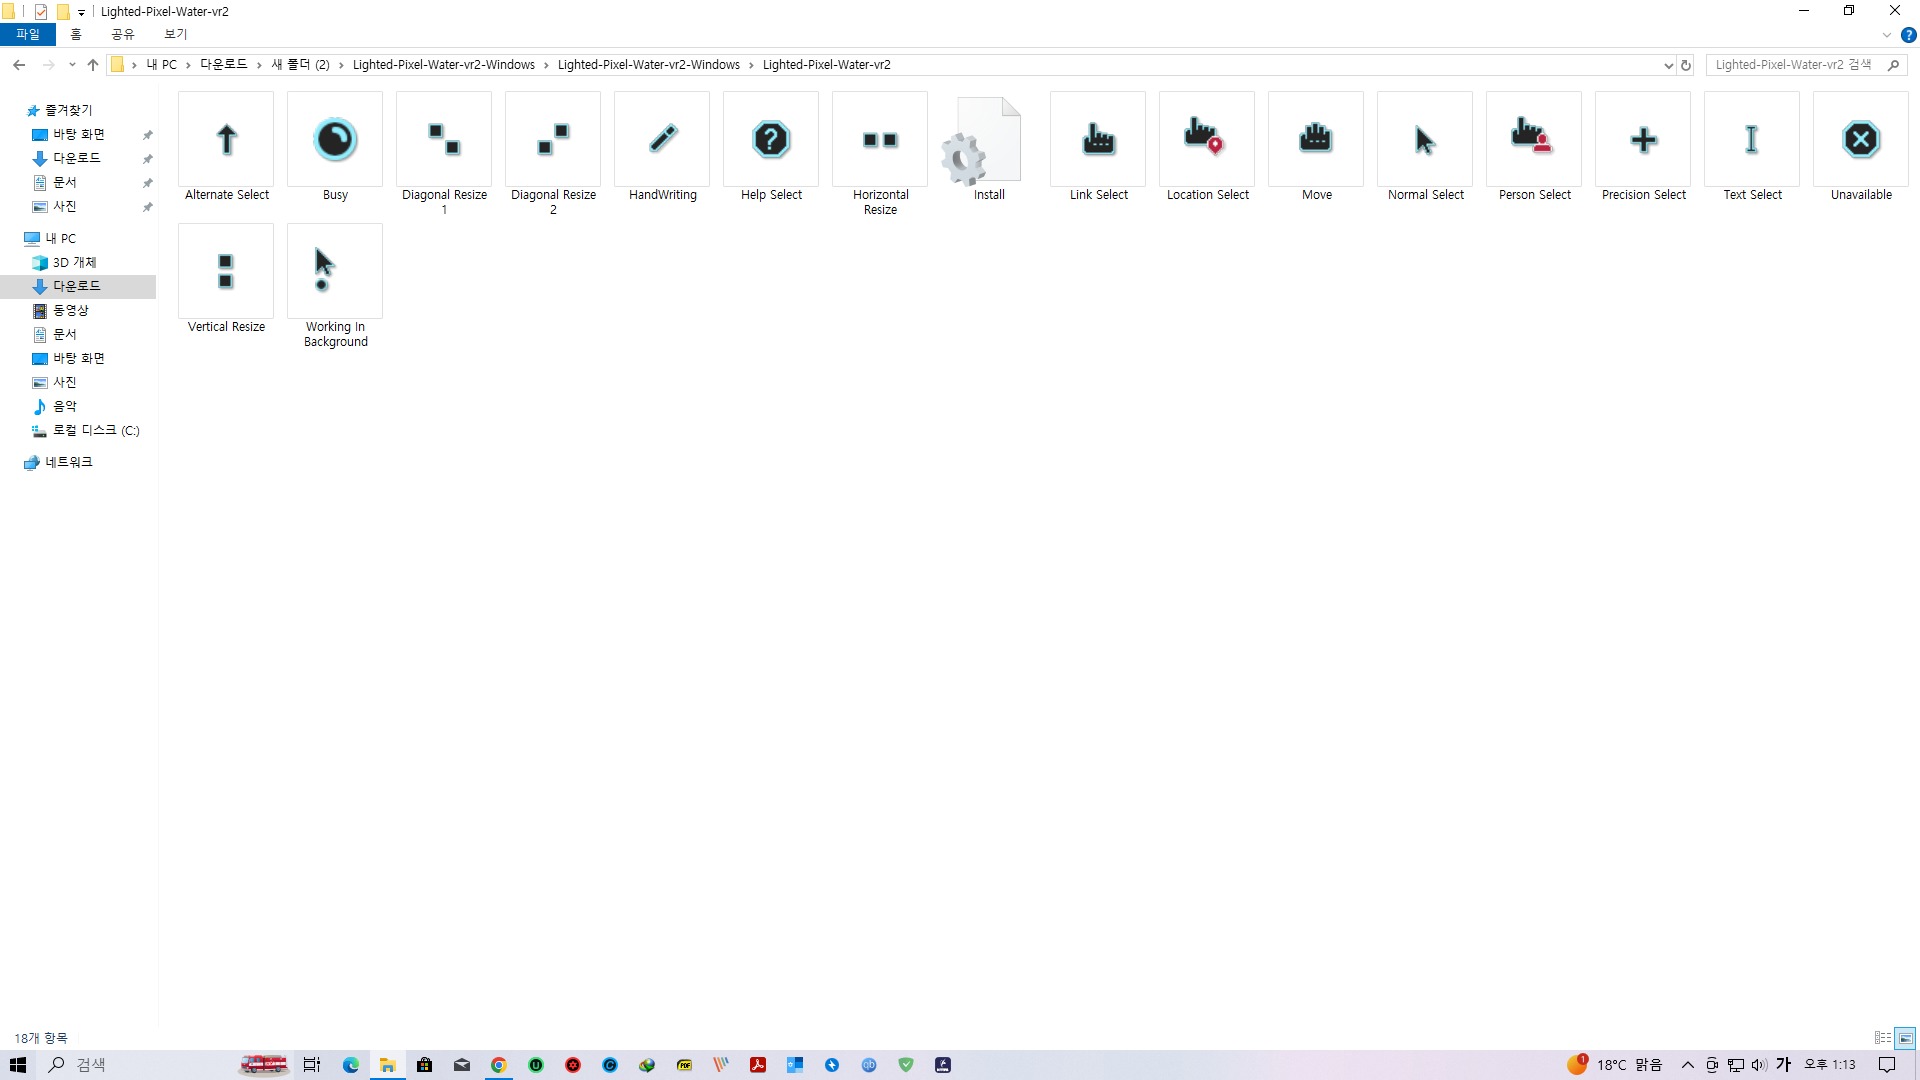
Task: Open 3D 개체 folder in tree
Action: pos(74,262)
